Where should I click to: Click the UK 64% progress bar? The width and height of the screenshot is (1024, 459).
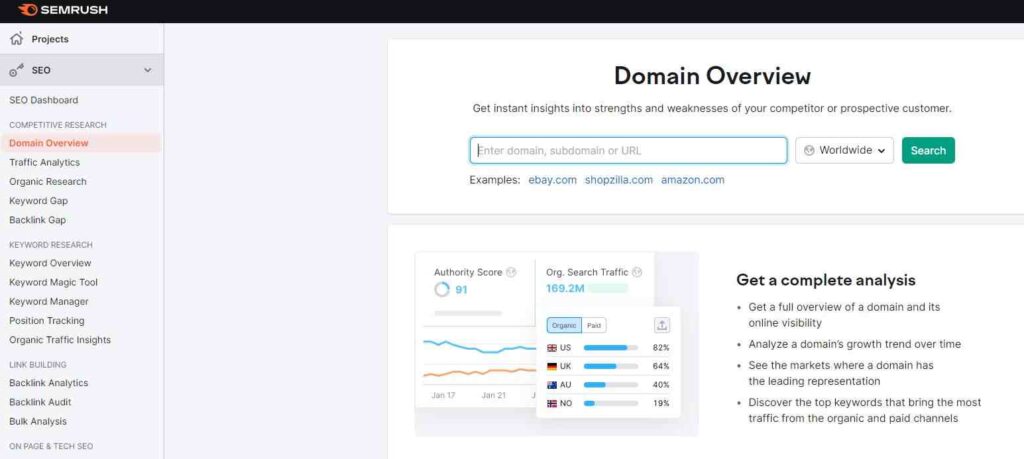pos(611,366)
